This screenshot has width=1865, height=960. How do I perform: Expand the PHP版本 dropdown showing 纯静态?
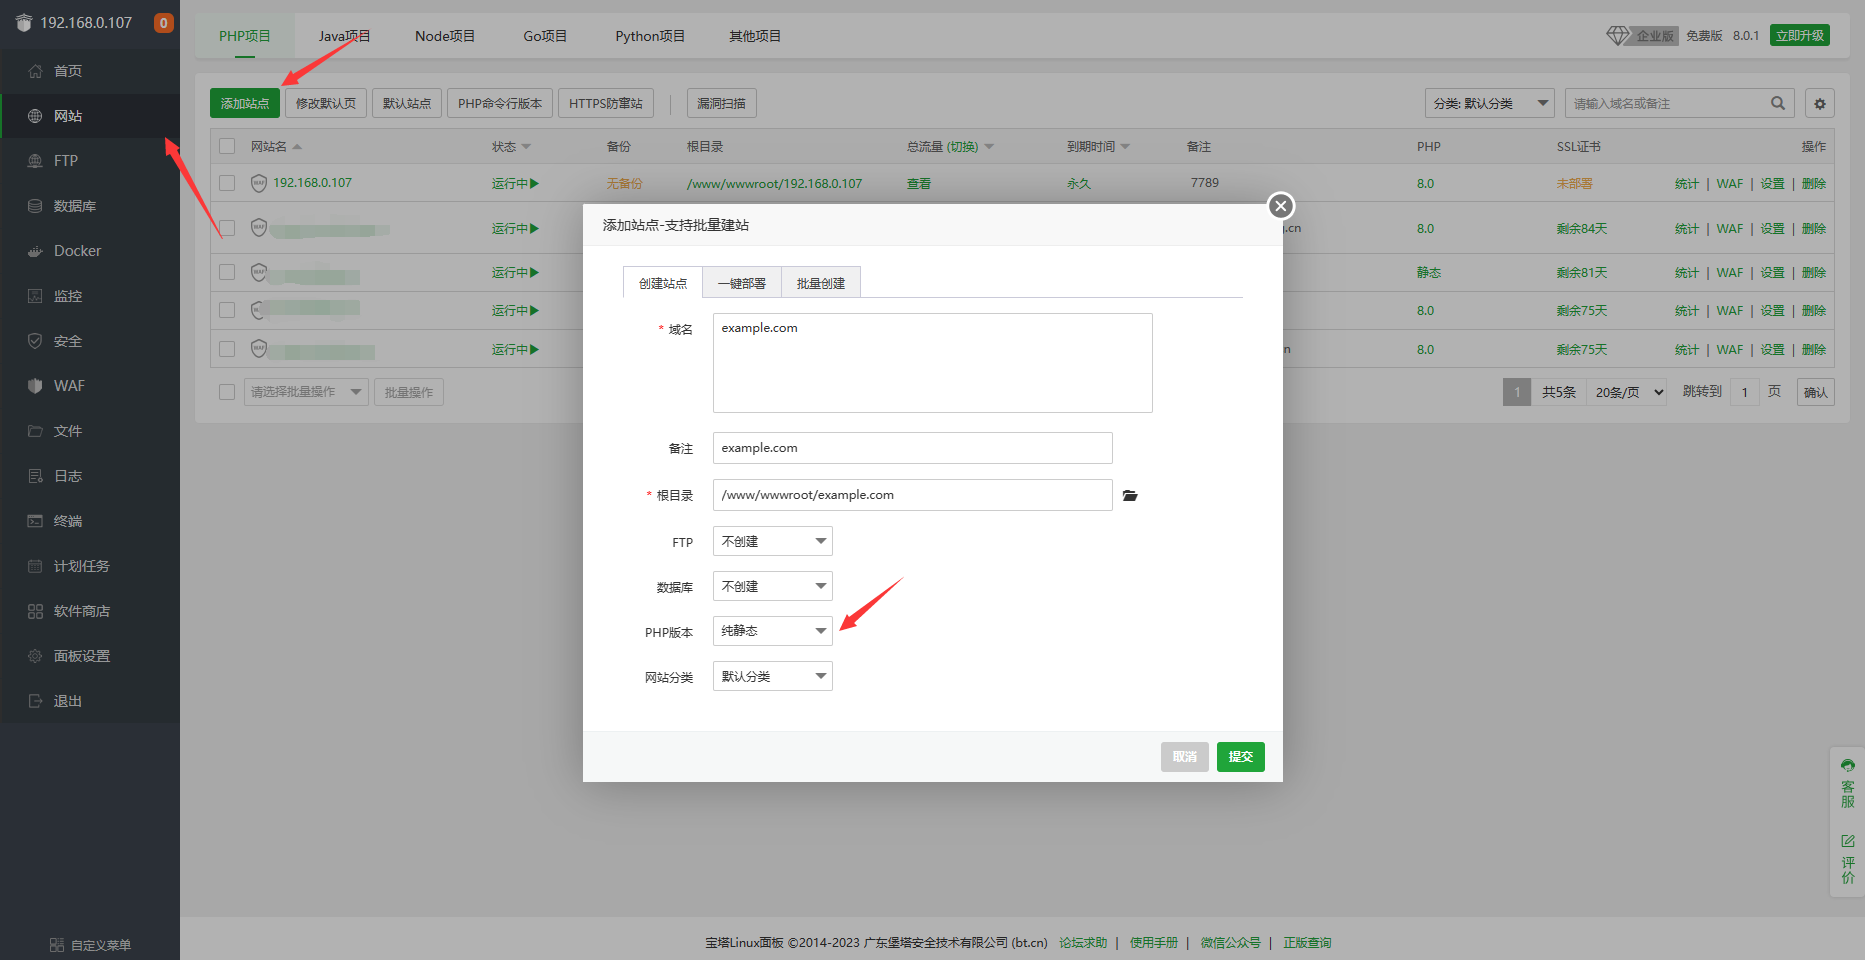point(772,631)
